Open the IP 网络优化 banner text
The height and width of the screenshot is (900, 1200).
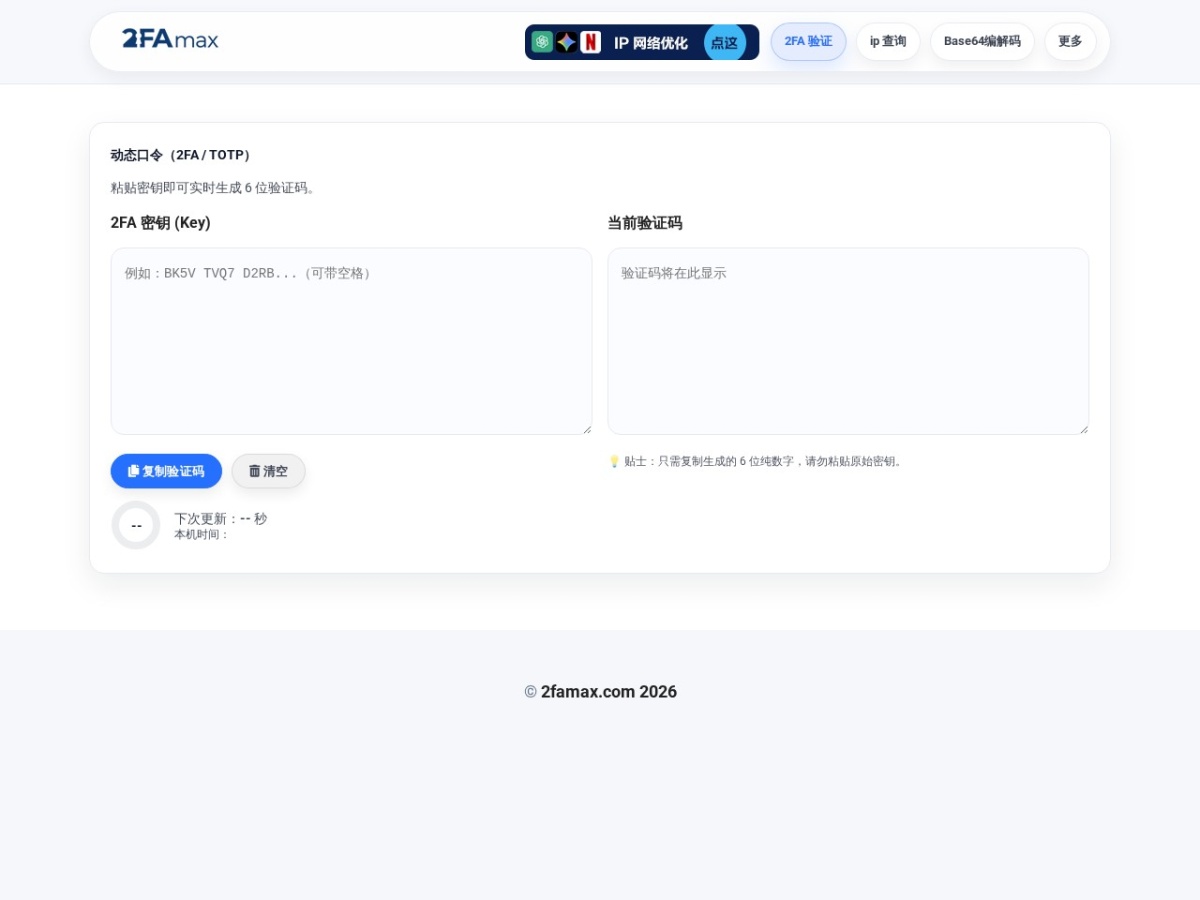pyautogui.click(x=651, y=43)
